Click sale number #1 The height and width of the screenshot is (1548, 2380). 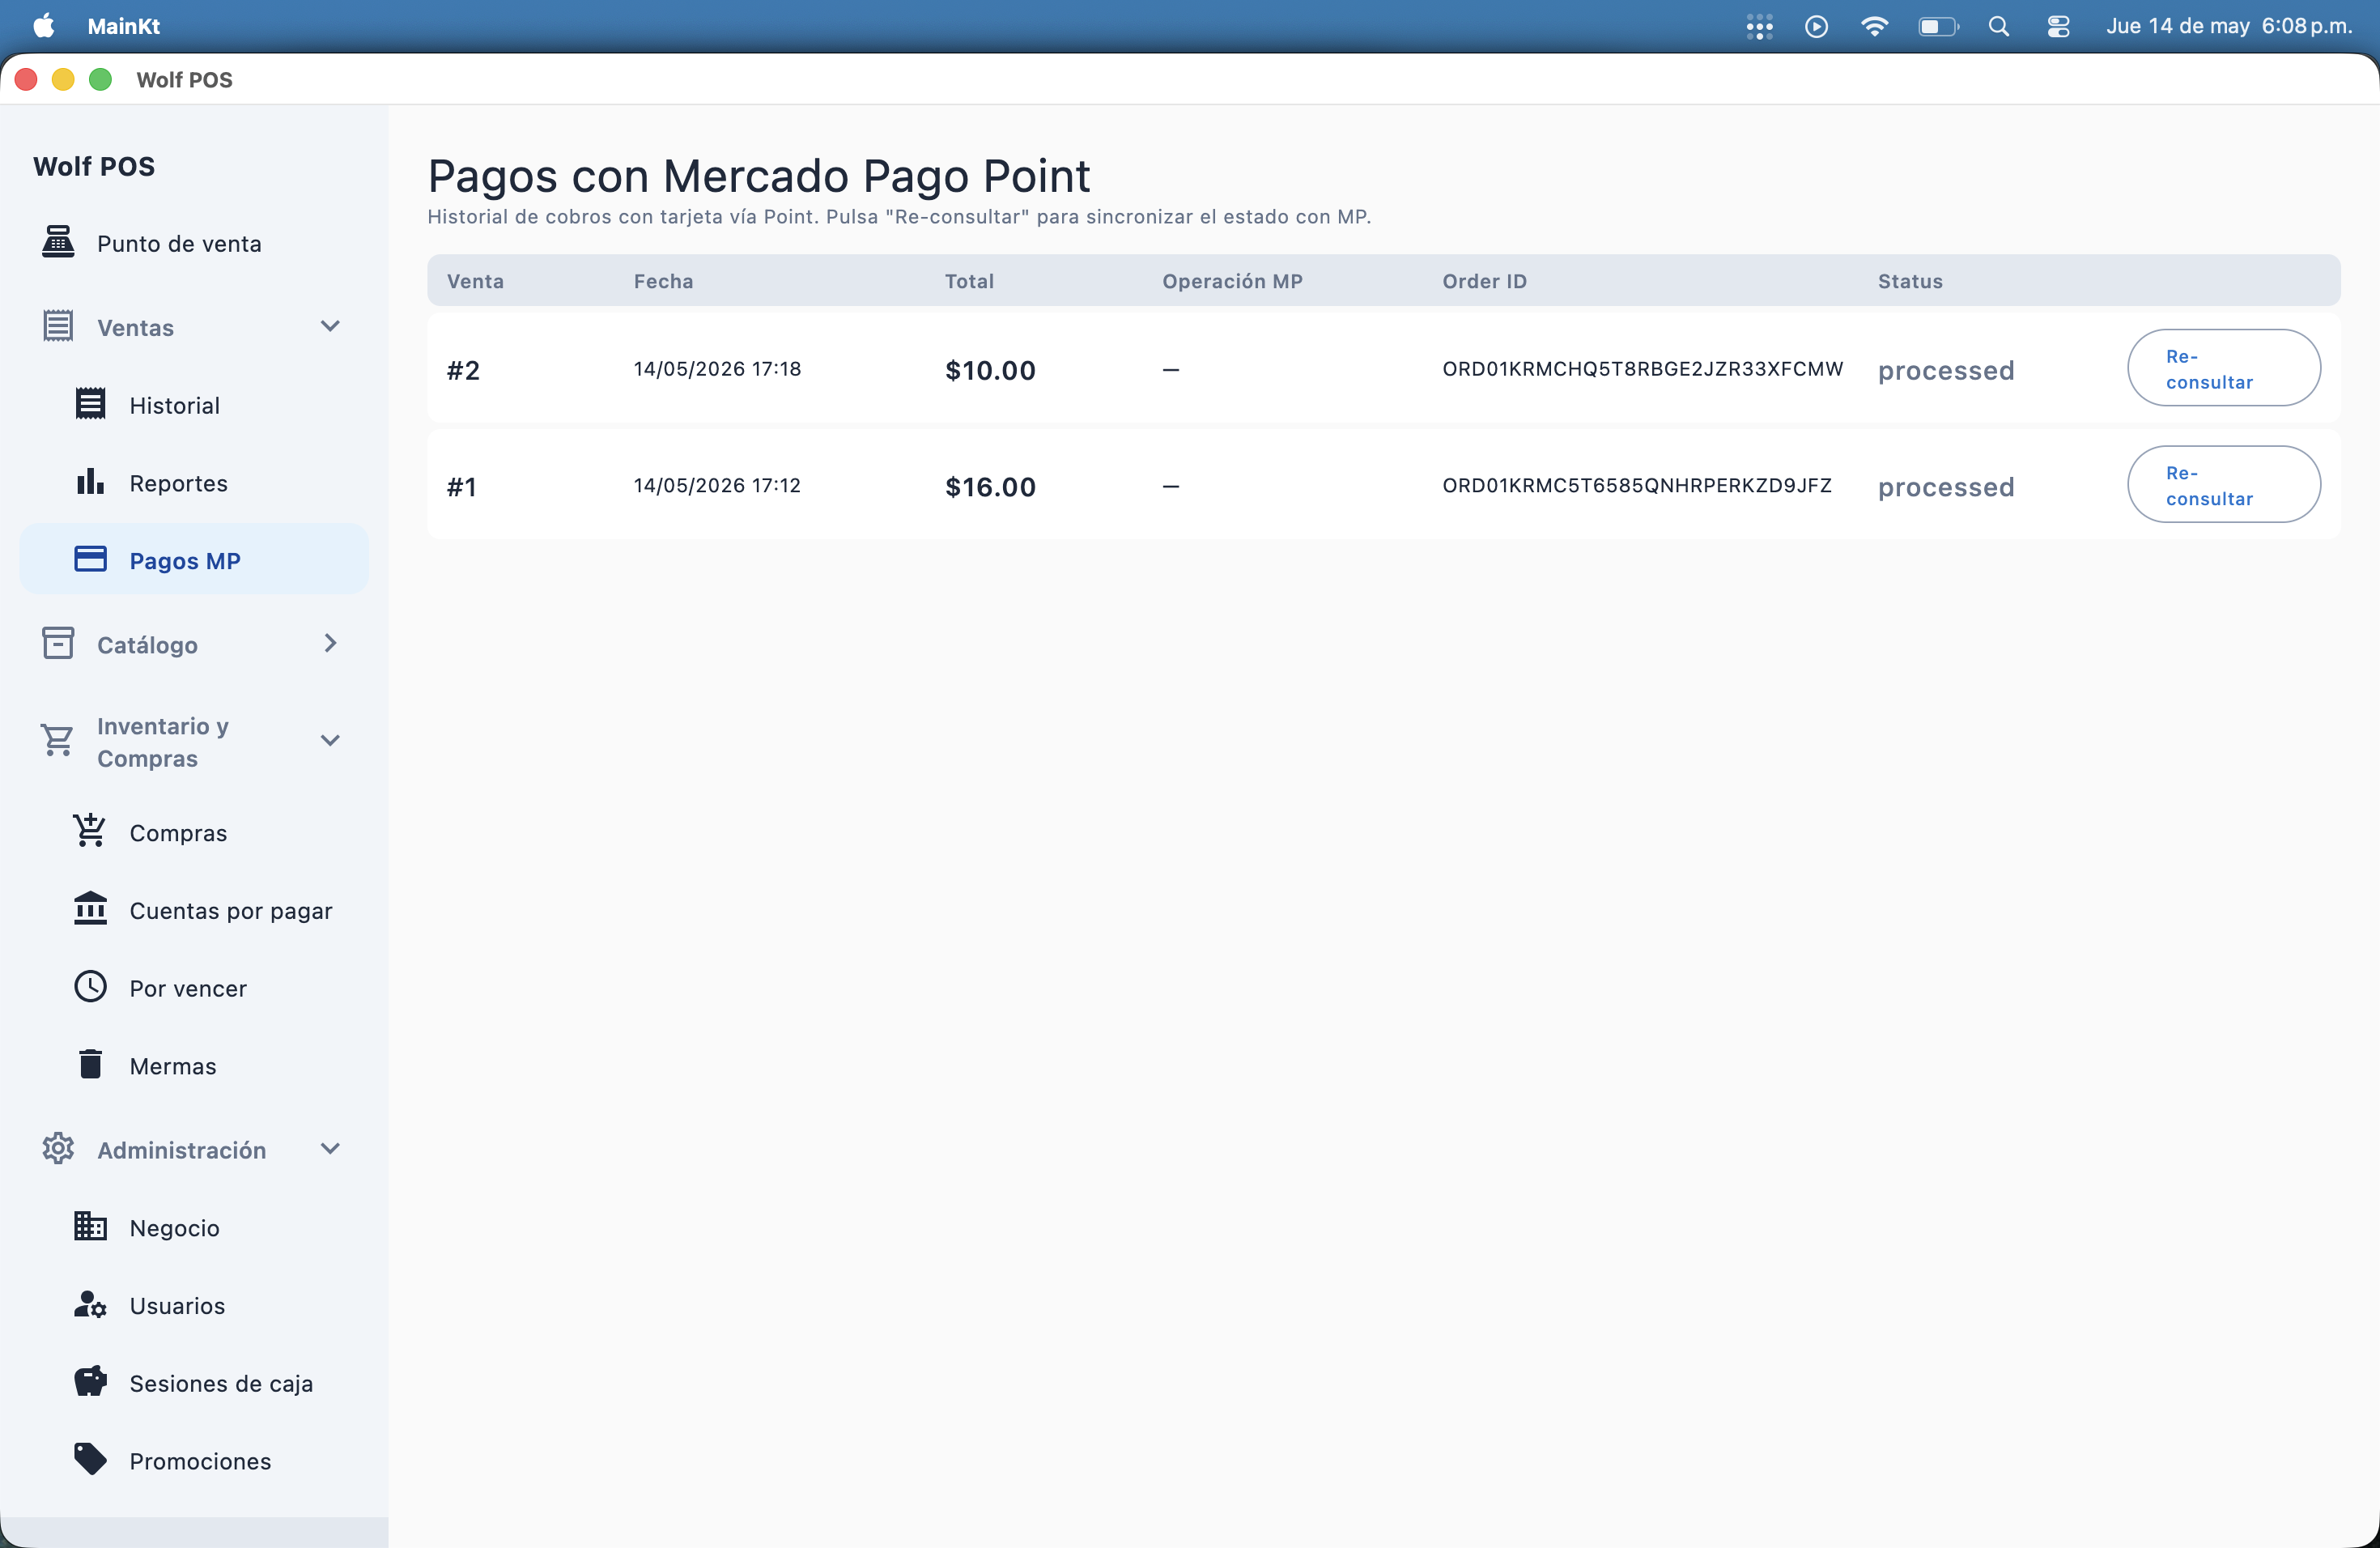[x=461, y=487]
